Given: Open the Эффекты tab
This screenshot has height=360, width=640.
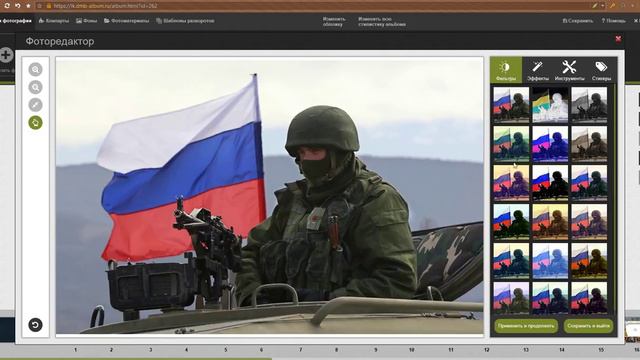Looking at the screenshot, I should click(538, 70).
